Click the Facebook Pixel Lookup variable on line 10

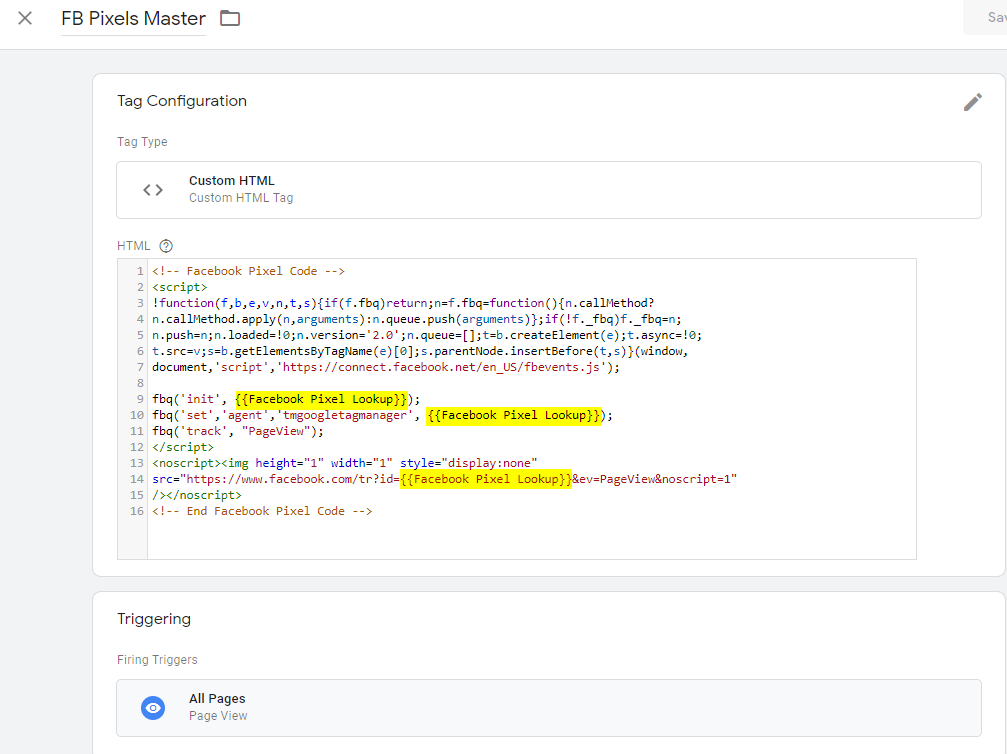pyautogui.click(x=515, y=416)
